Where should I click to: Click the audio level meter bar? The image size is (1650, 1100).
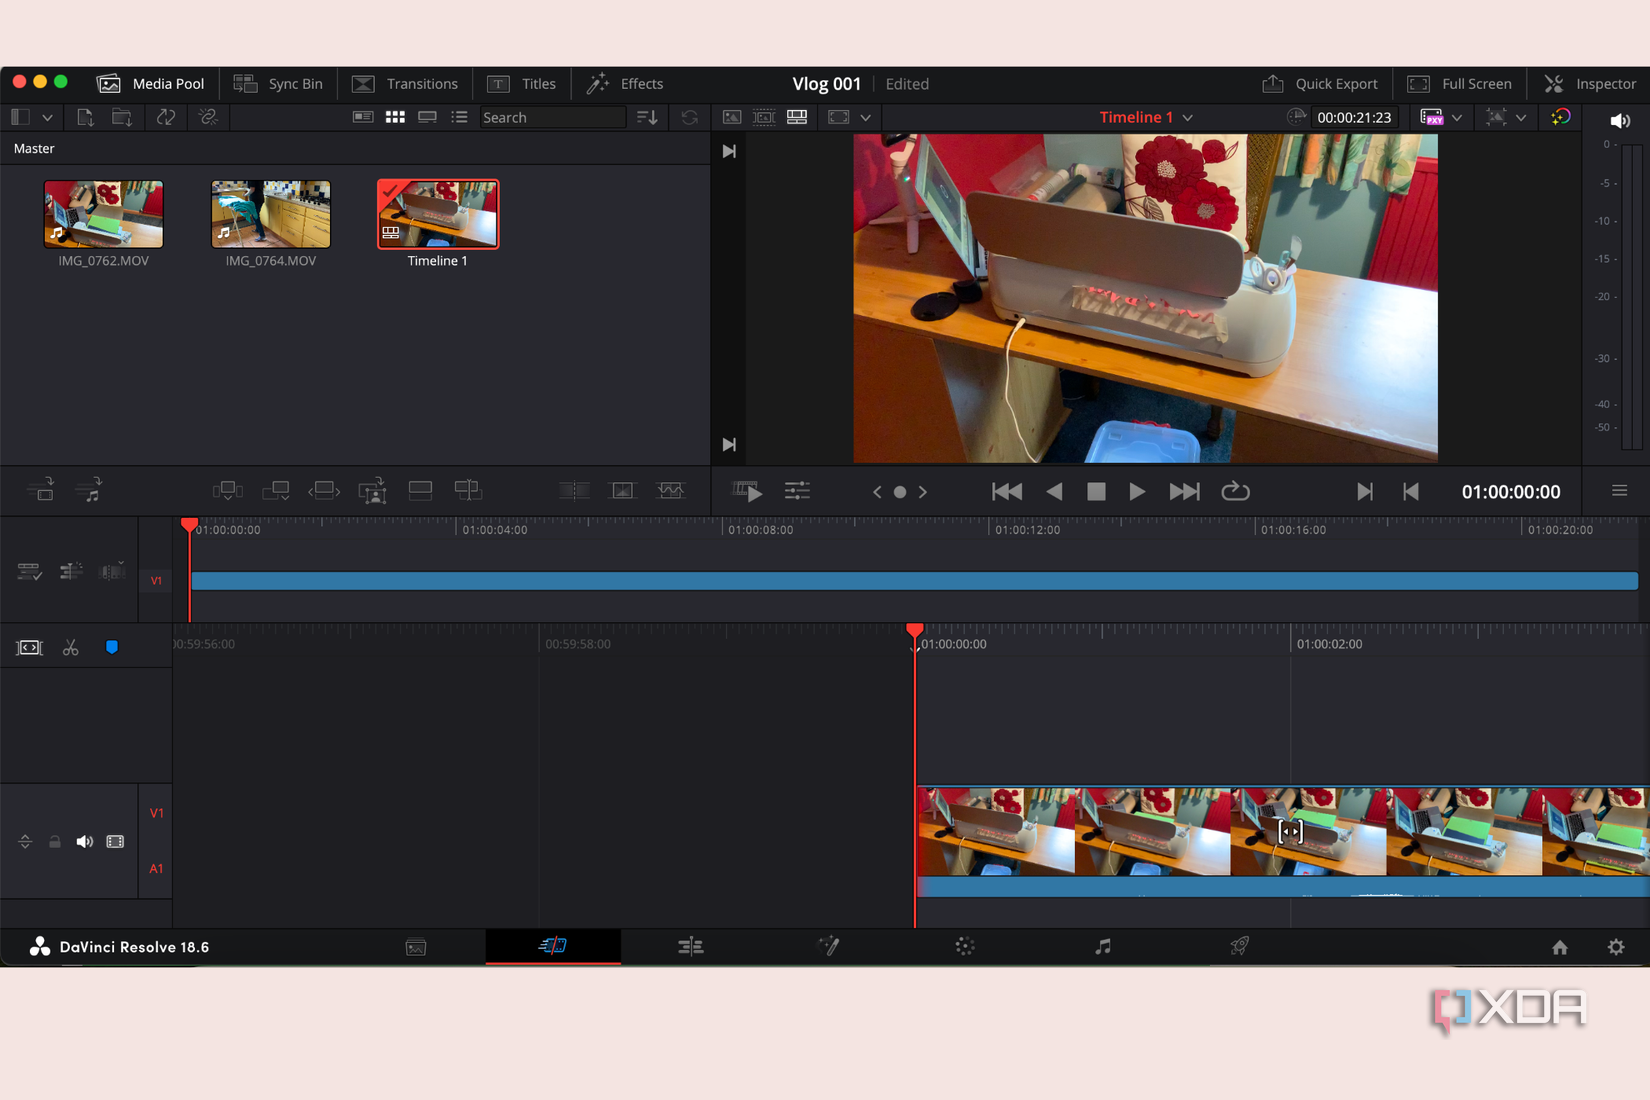tap(1631, 298)
